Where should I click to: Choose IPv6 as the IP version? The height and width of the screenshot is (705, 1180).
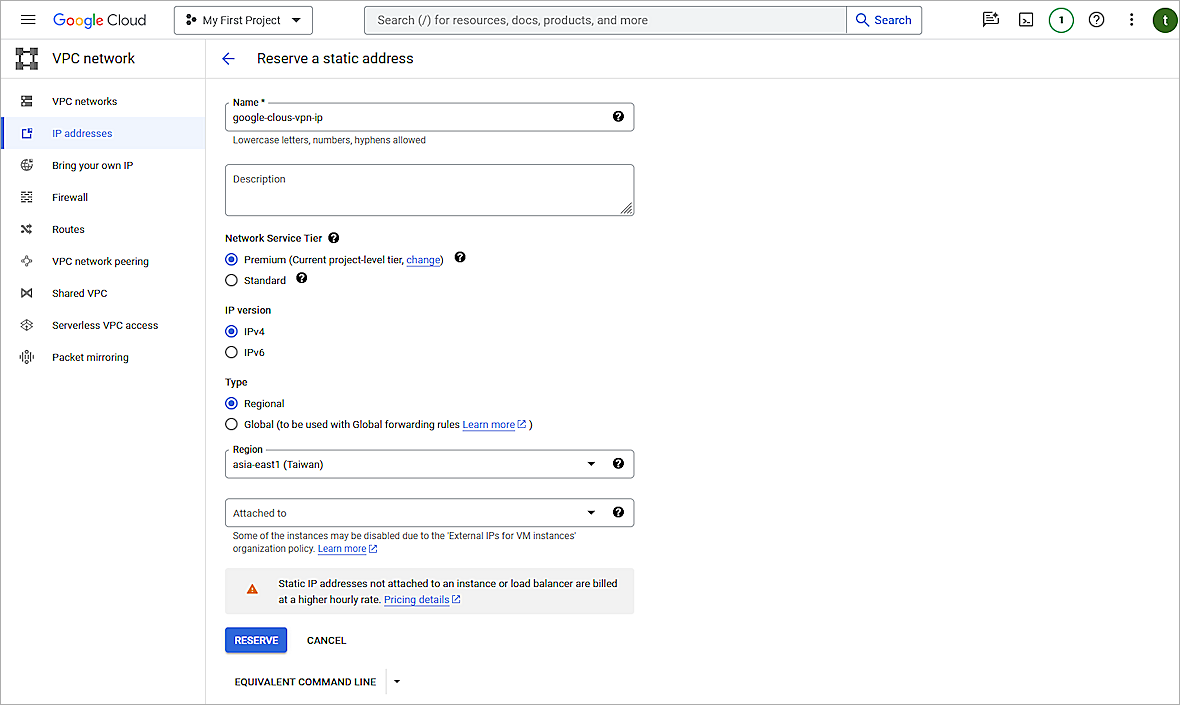tap(231, 352)
